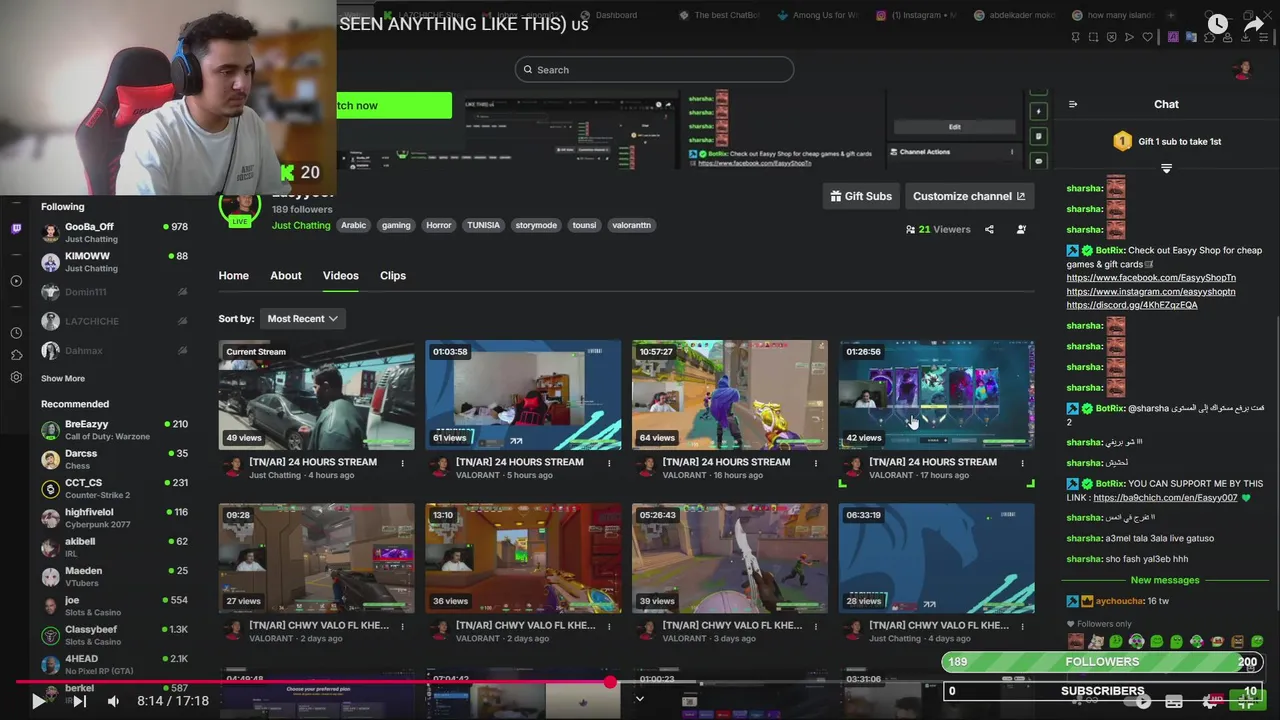Viewport: 1280px width, 720px height.
Task: Click the green Watch now button
Action: tap(394, 105)
